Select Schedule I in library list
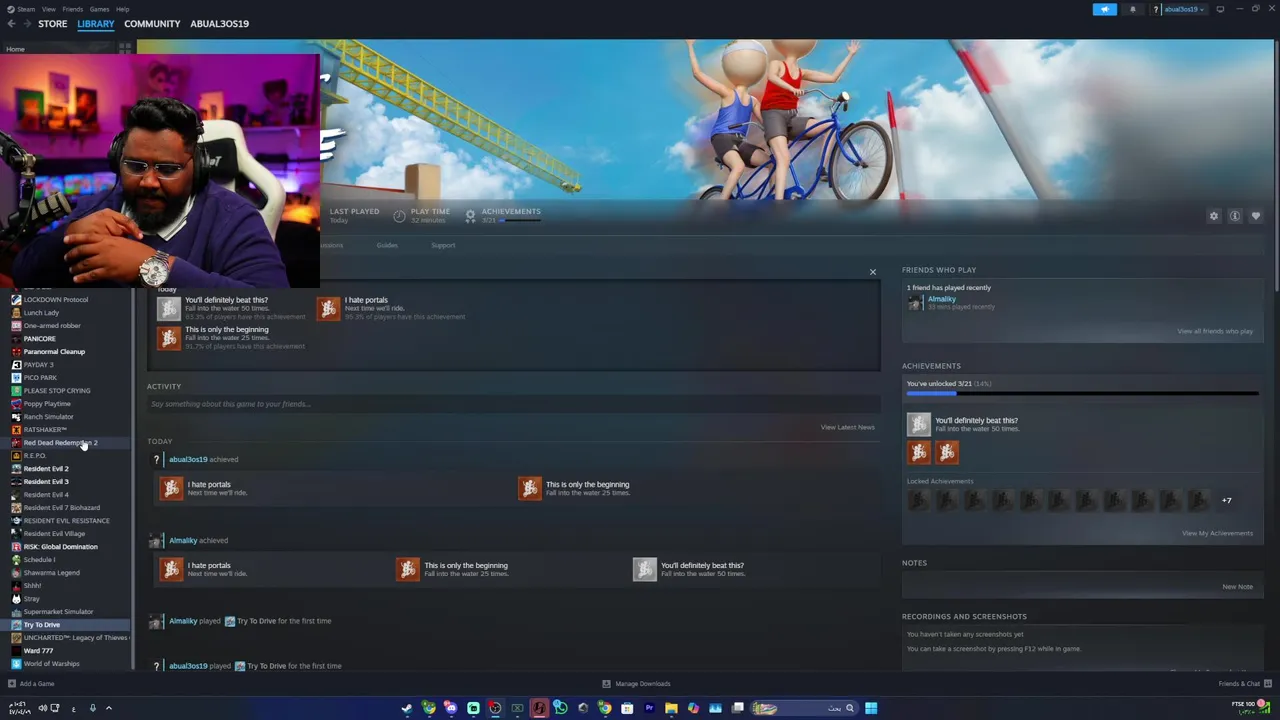This screenshot has width=1280, height=720. pyautogui.click(x=39, y=560)
